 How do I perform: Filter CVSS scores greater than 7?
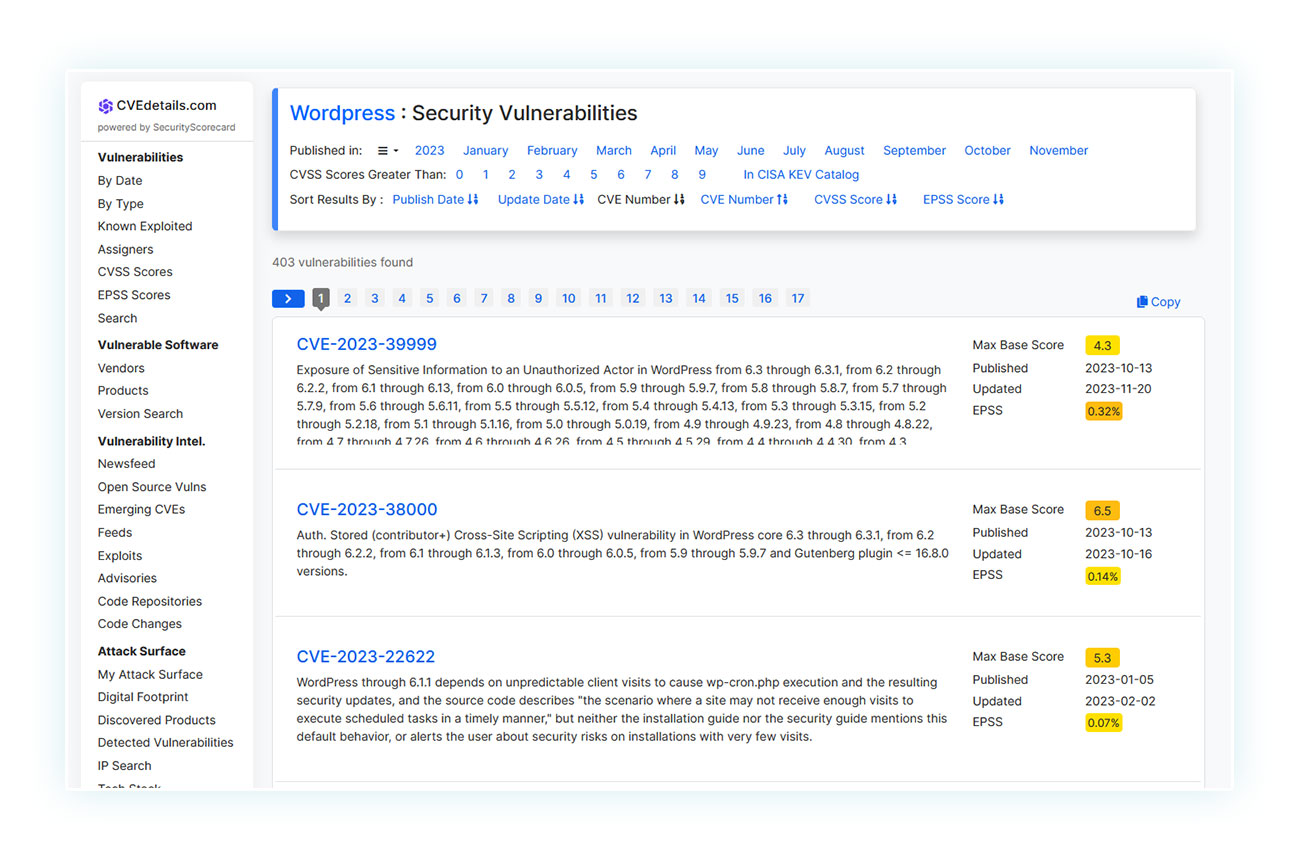pyautogui.click(x=648, y=175)
